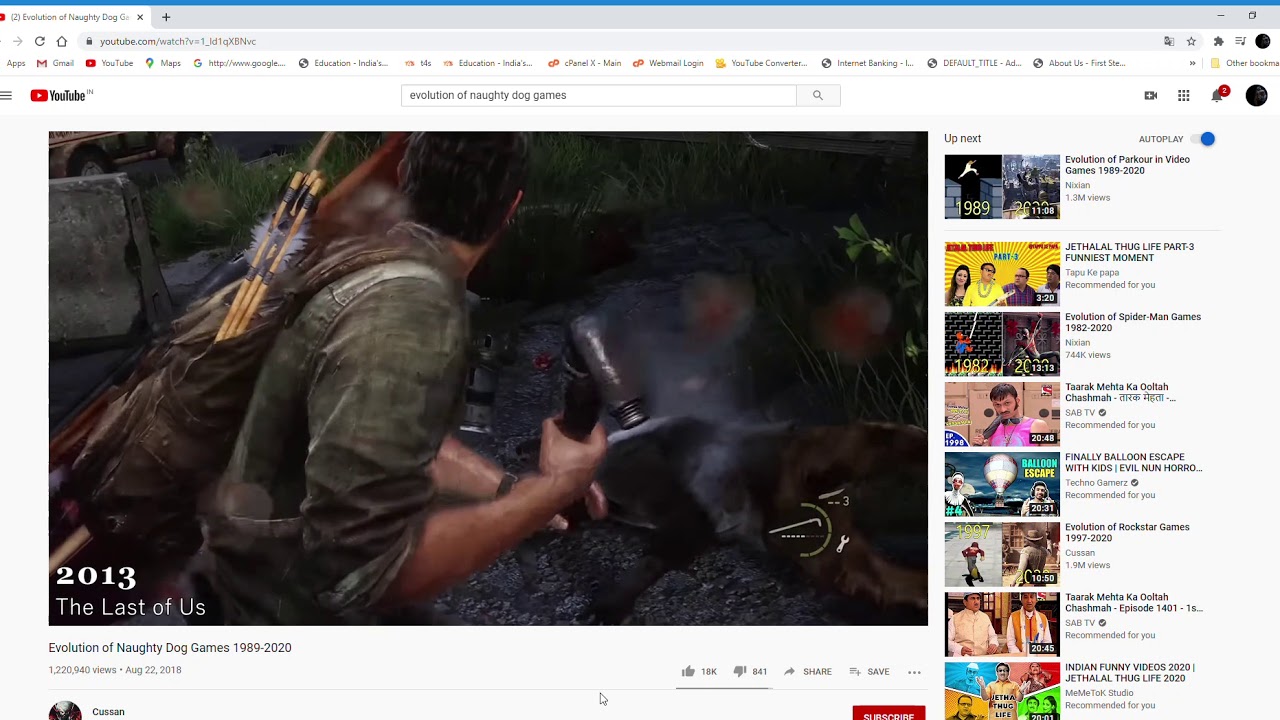Open the YouTube account avatar menu
The image size is (1280, 720).
(x=1257, y=95)
